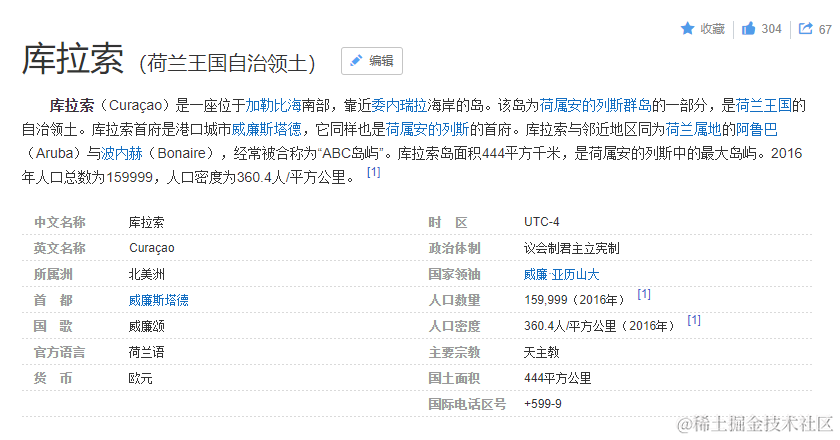Click the 国家领袖 label
Viewport: 840px width, 440px height.
454,274
